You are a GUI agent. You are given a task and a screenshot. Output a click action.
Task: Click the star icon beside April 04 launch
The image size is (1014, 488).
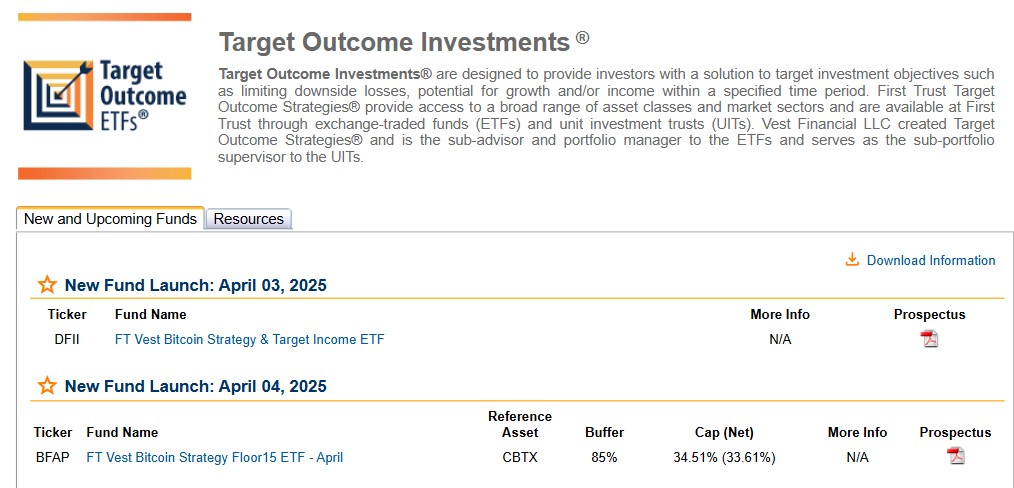(47, 386)
